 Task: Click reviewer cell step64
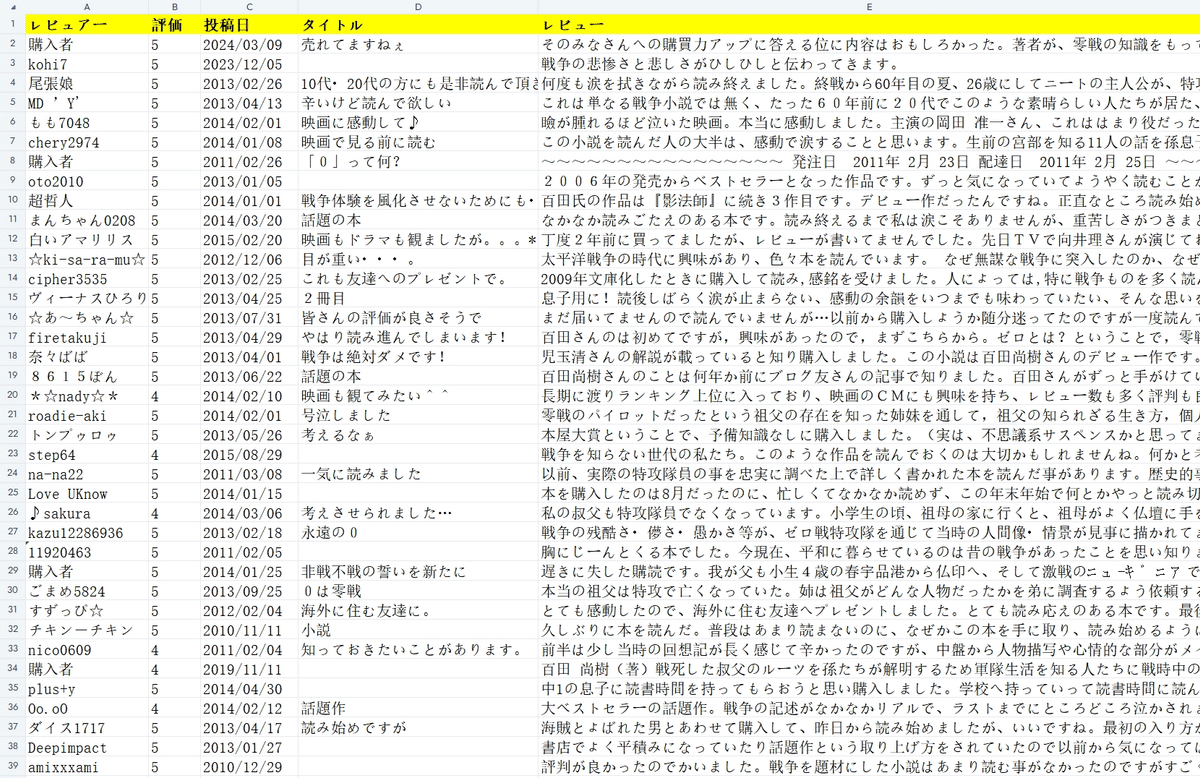tap(87, 453)
